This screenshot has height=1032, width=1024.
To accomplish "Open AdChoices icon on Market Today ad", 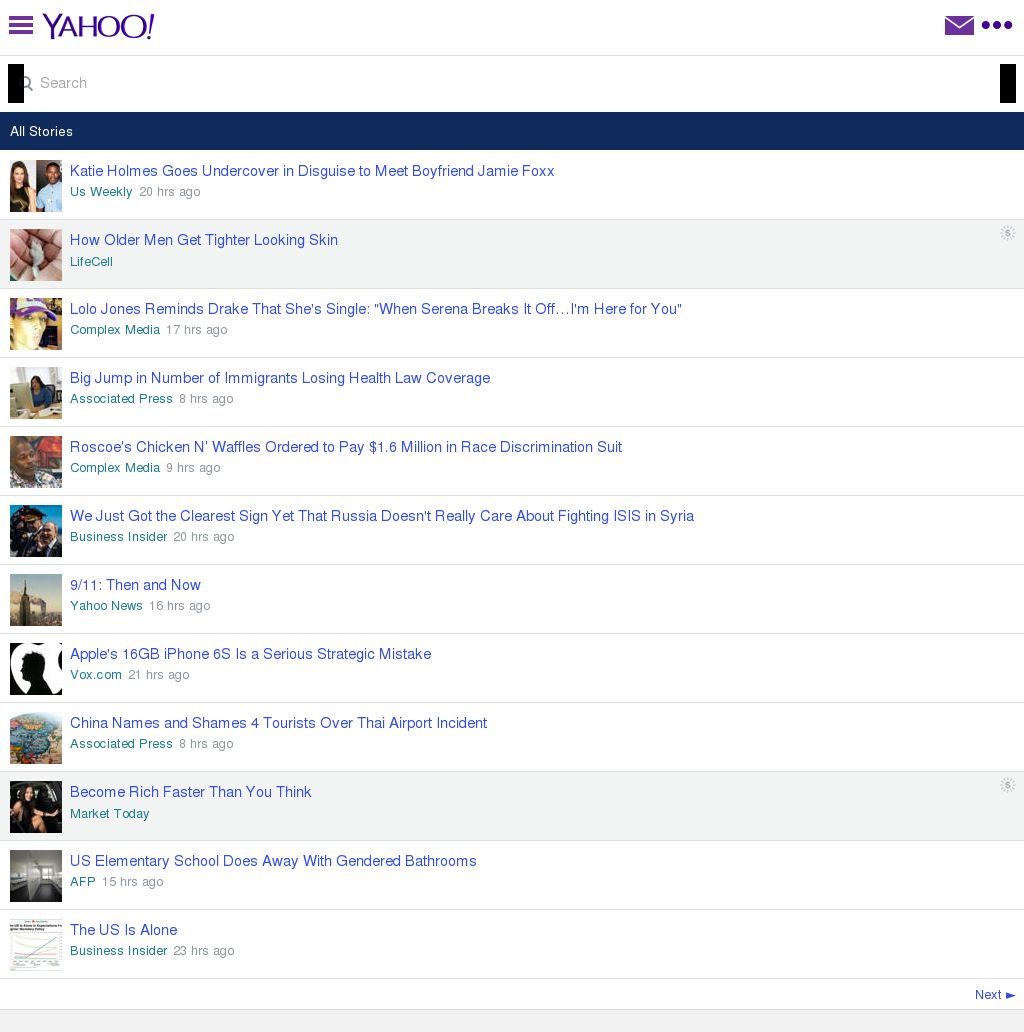I will point(1007,785).
